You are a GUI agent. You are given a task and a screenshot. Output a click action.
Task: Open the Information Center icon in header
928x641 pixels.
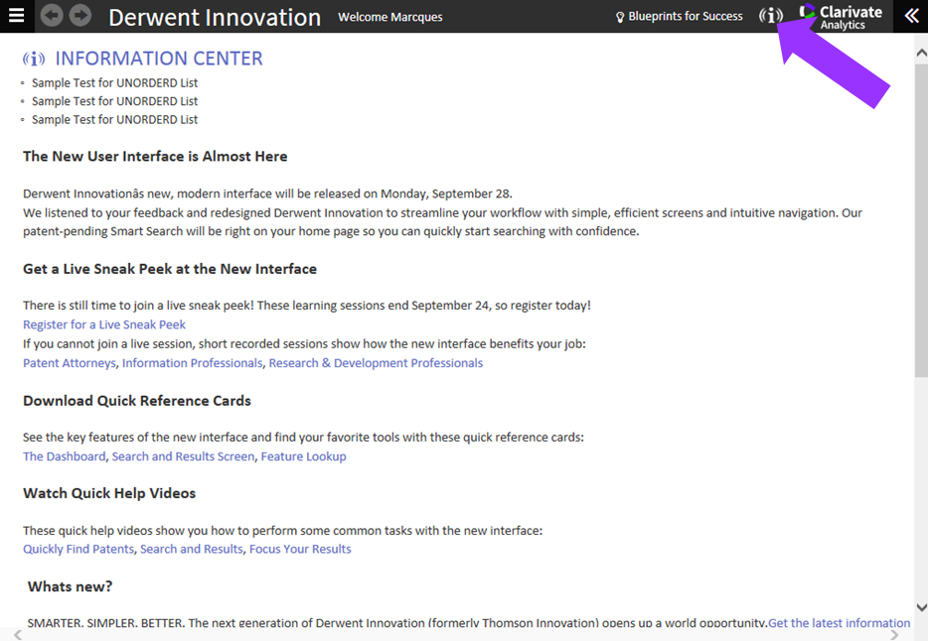click(770, 16)
